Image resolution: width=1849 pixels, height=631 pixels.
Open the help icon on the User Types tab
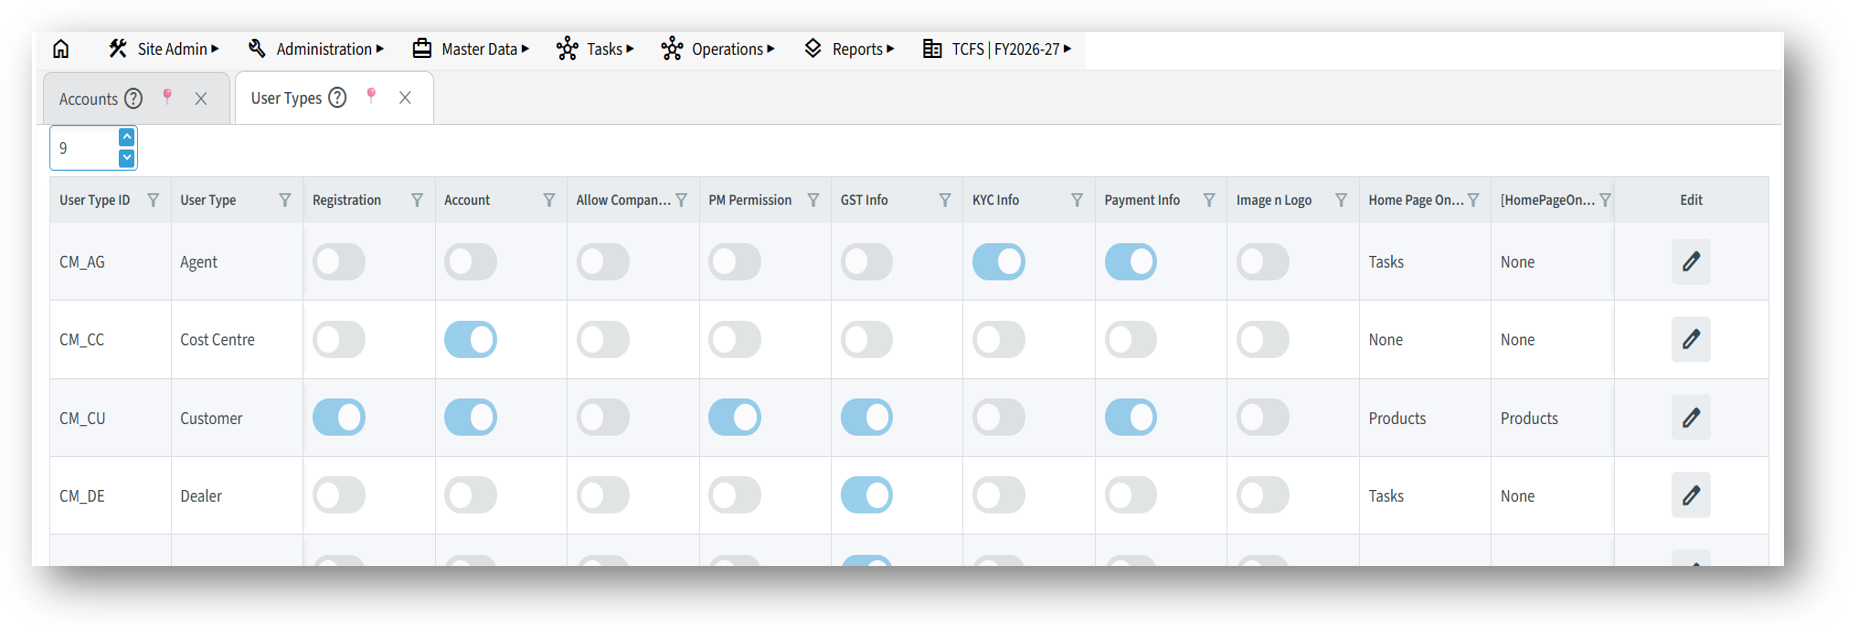click(x=338, y=98)
